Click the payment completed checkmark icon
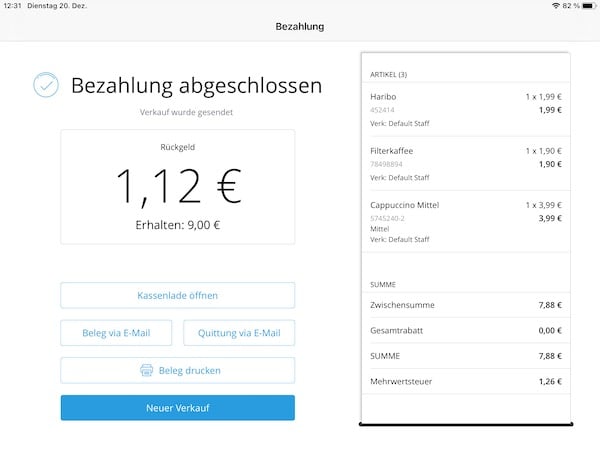Image resolution: width=600 pixels, height=450 pixels. [x=46, y=85]
